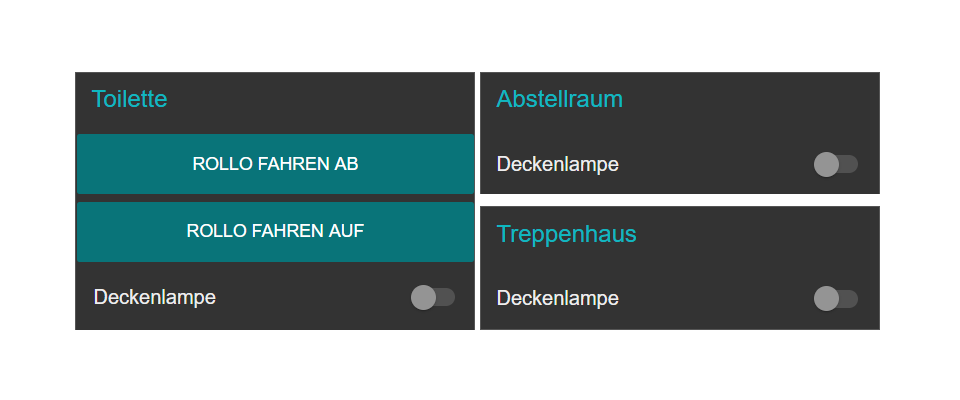Click the track end of Toilette lamp switch

point(449,297)
